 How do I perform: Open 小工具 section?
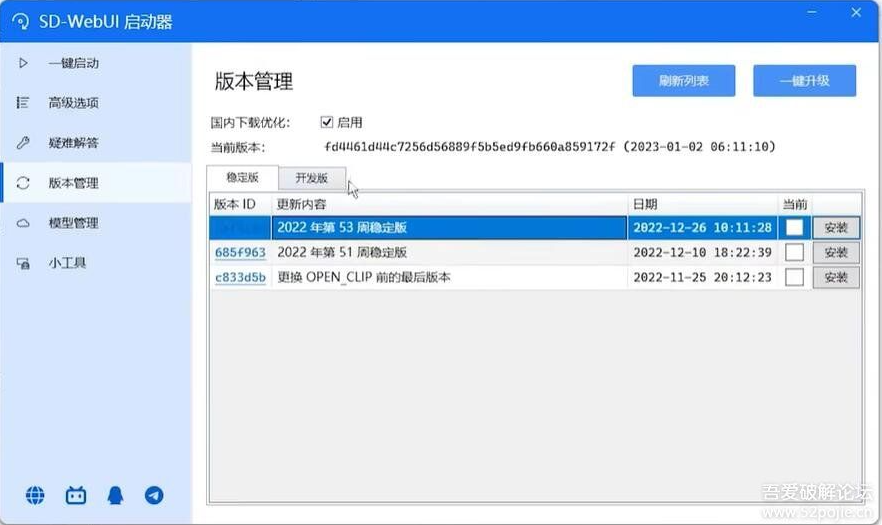click(x=96, y=263)
